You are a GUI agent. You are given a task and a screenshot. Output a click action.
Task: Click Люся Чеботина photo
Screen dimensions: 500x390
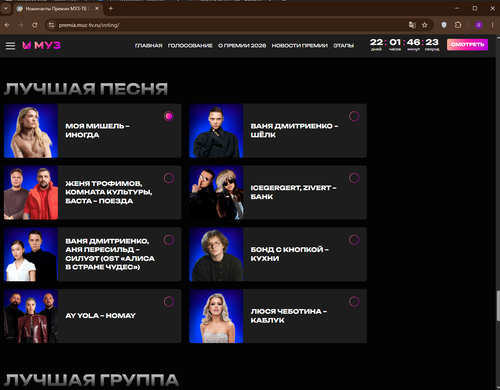216,316
